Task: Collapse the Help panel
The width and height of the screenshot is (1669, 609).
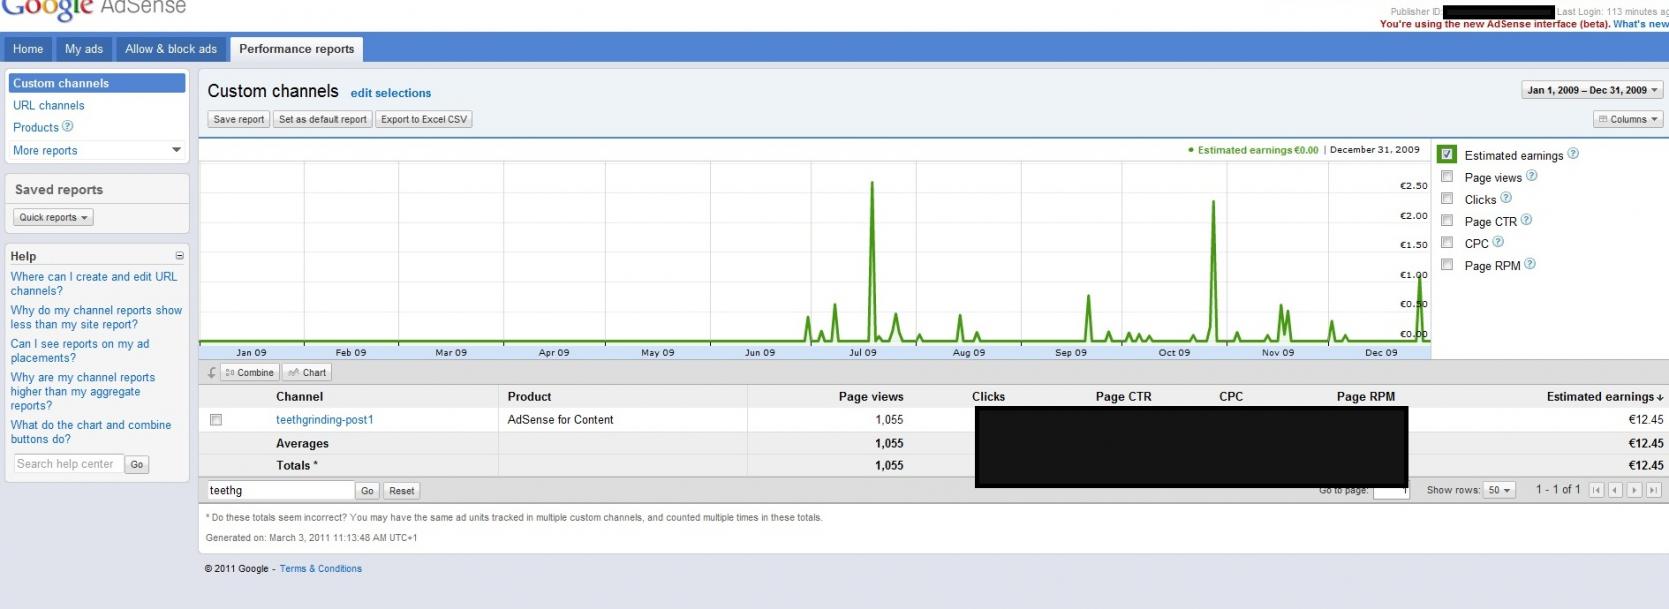Action: [179, 256]
